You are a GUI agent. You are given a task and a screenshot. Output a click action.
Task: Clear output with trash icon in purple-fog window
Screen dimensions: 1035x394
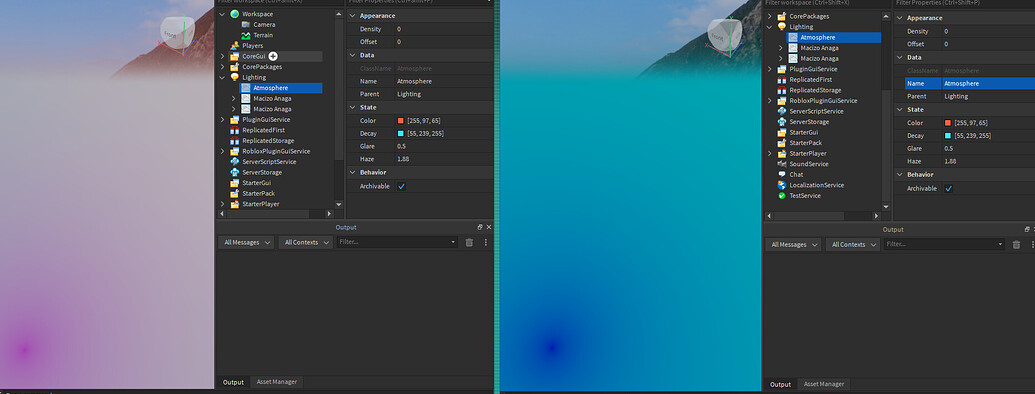coord(469,242)
